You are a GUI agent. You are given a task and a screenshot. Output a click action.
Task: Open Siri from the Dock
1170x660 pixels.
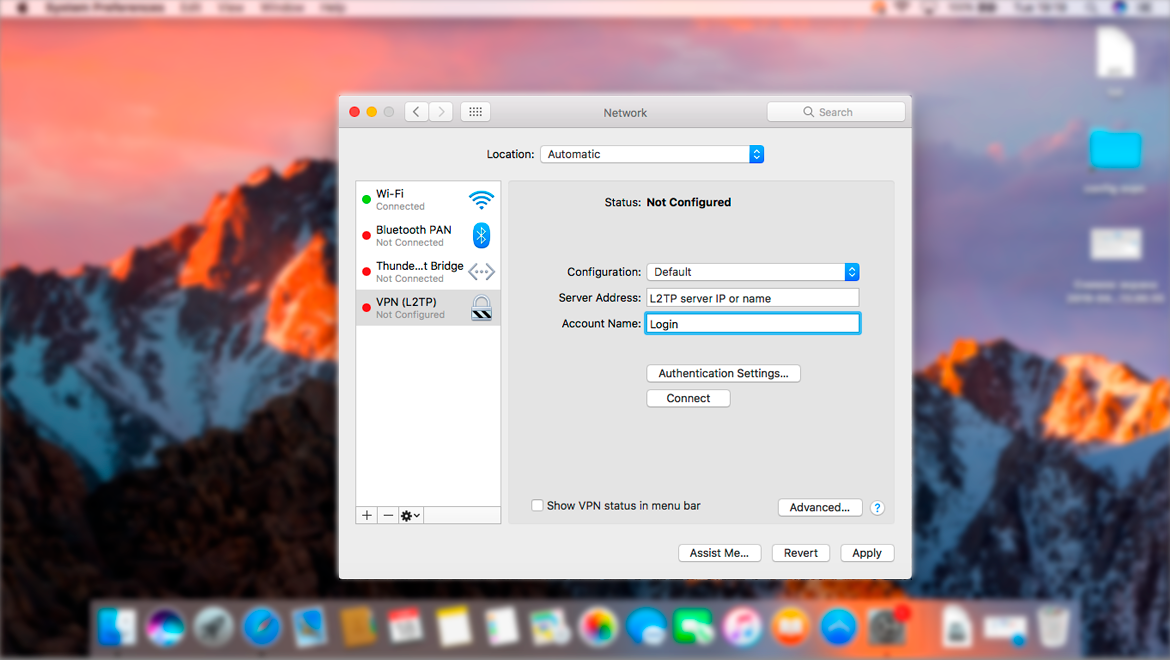(x=165, y=626)
